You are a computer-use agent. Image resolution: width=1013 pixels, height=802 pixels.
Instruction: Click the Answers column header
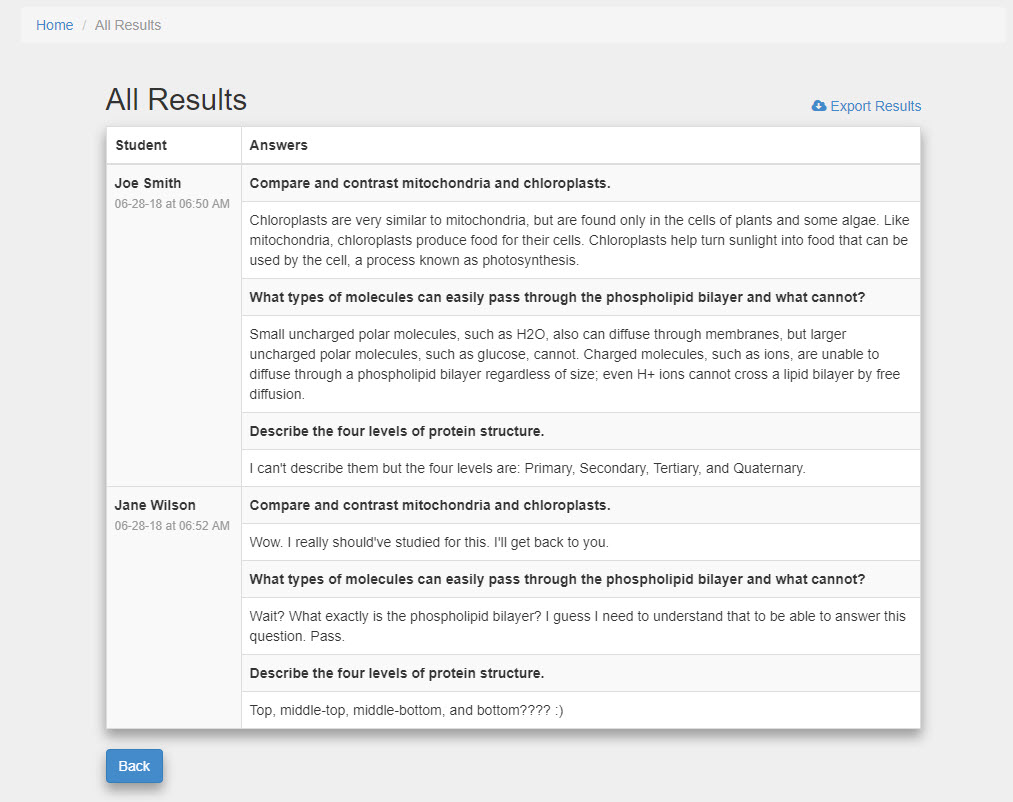pyautogui.click(x=278, y=145)
